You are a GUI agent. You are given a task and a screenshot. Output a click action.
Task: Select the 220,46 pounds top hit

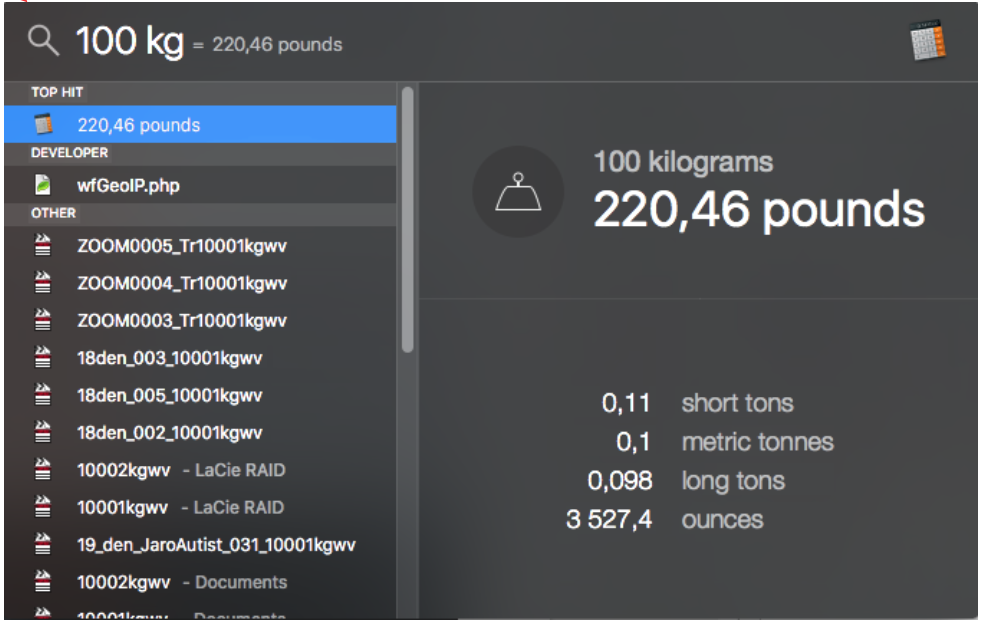(x=139, y=125)
